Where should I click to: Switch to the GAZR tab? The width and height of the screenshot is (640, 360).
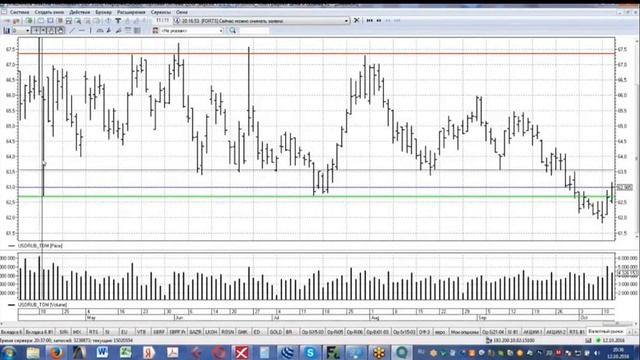(x=195, y=332)
